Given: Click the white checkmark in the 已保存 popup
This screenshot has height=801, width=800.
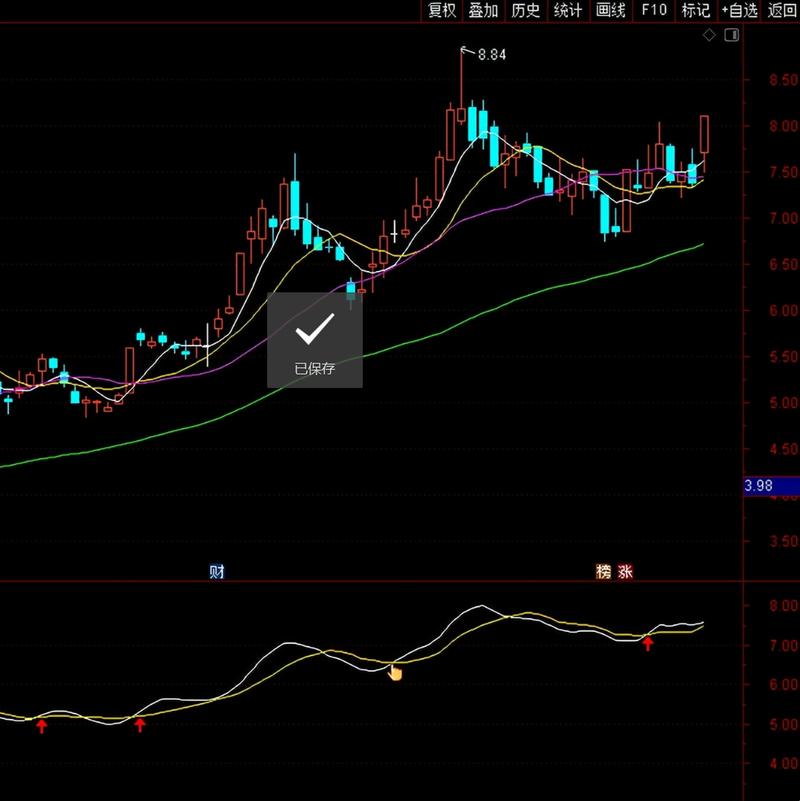Looking at the screenshot, I should (314, 328).
